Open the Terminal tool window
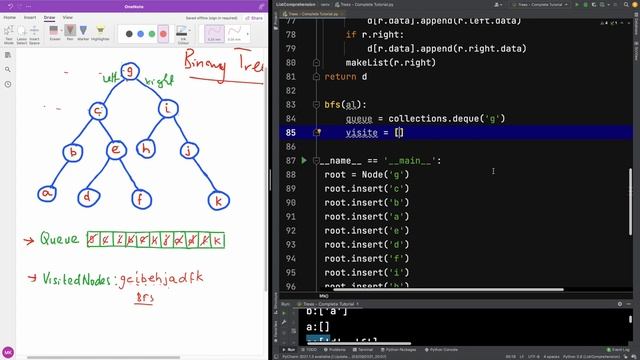Viewport: 640px width, 360px height. (x=363, y=350)
